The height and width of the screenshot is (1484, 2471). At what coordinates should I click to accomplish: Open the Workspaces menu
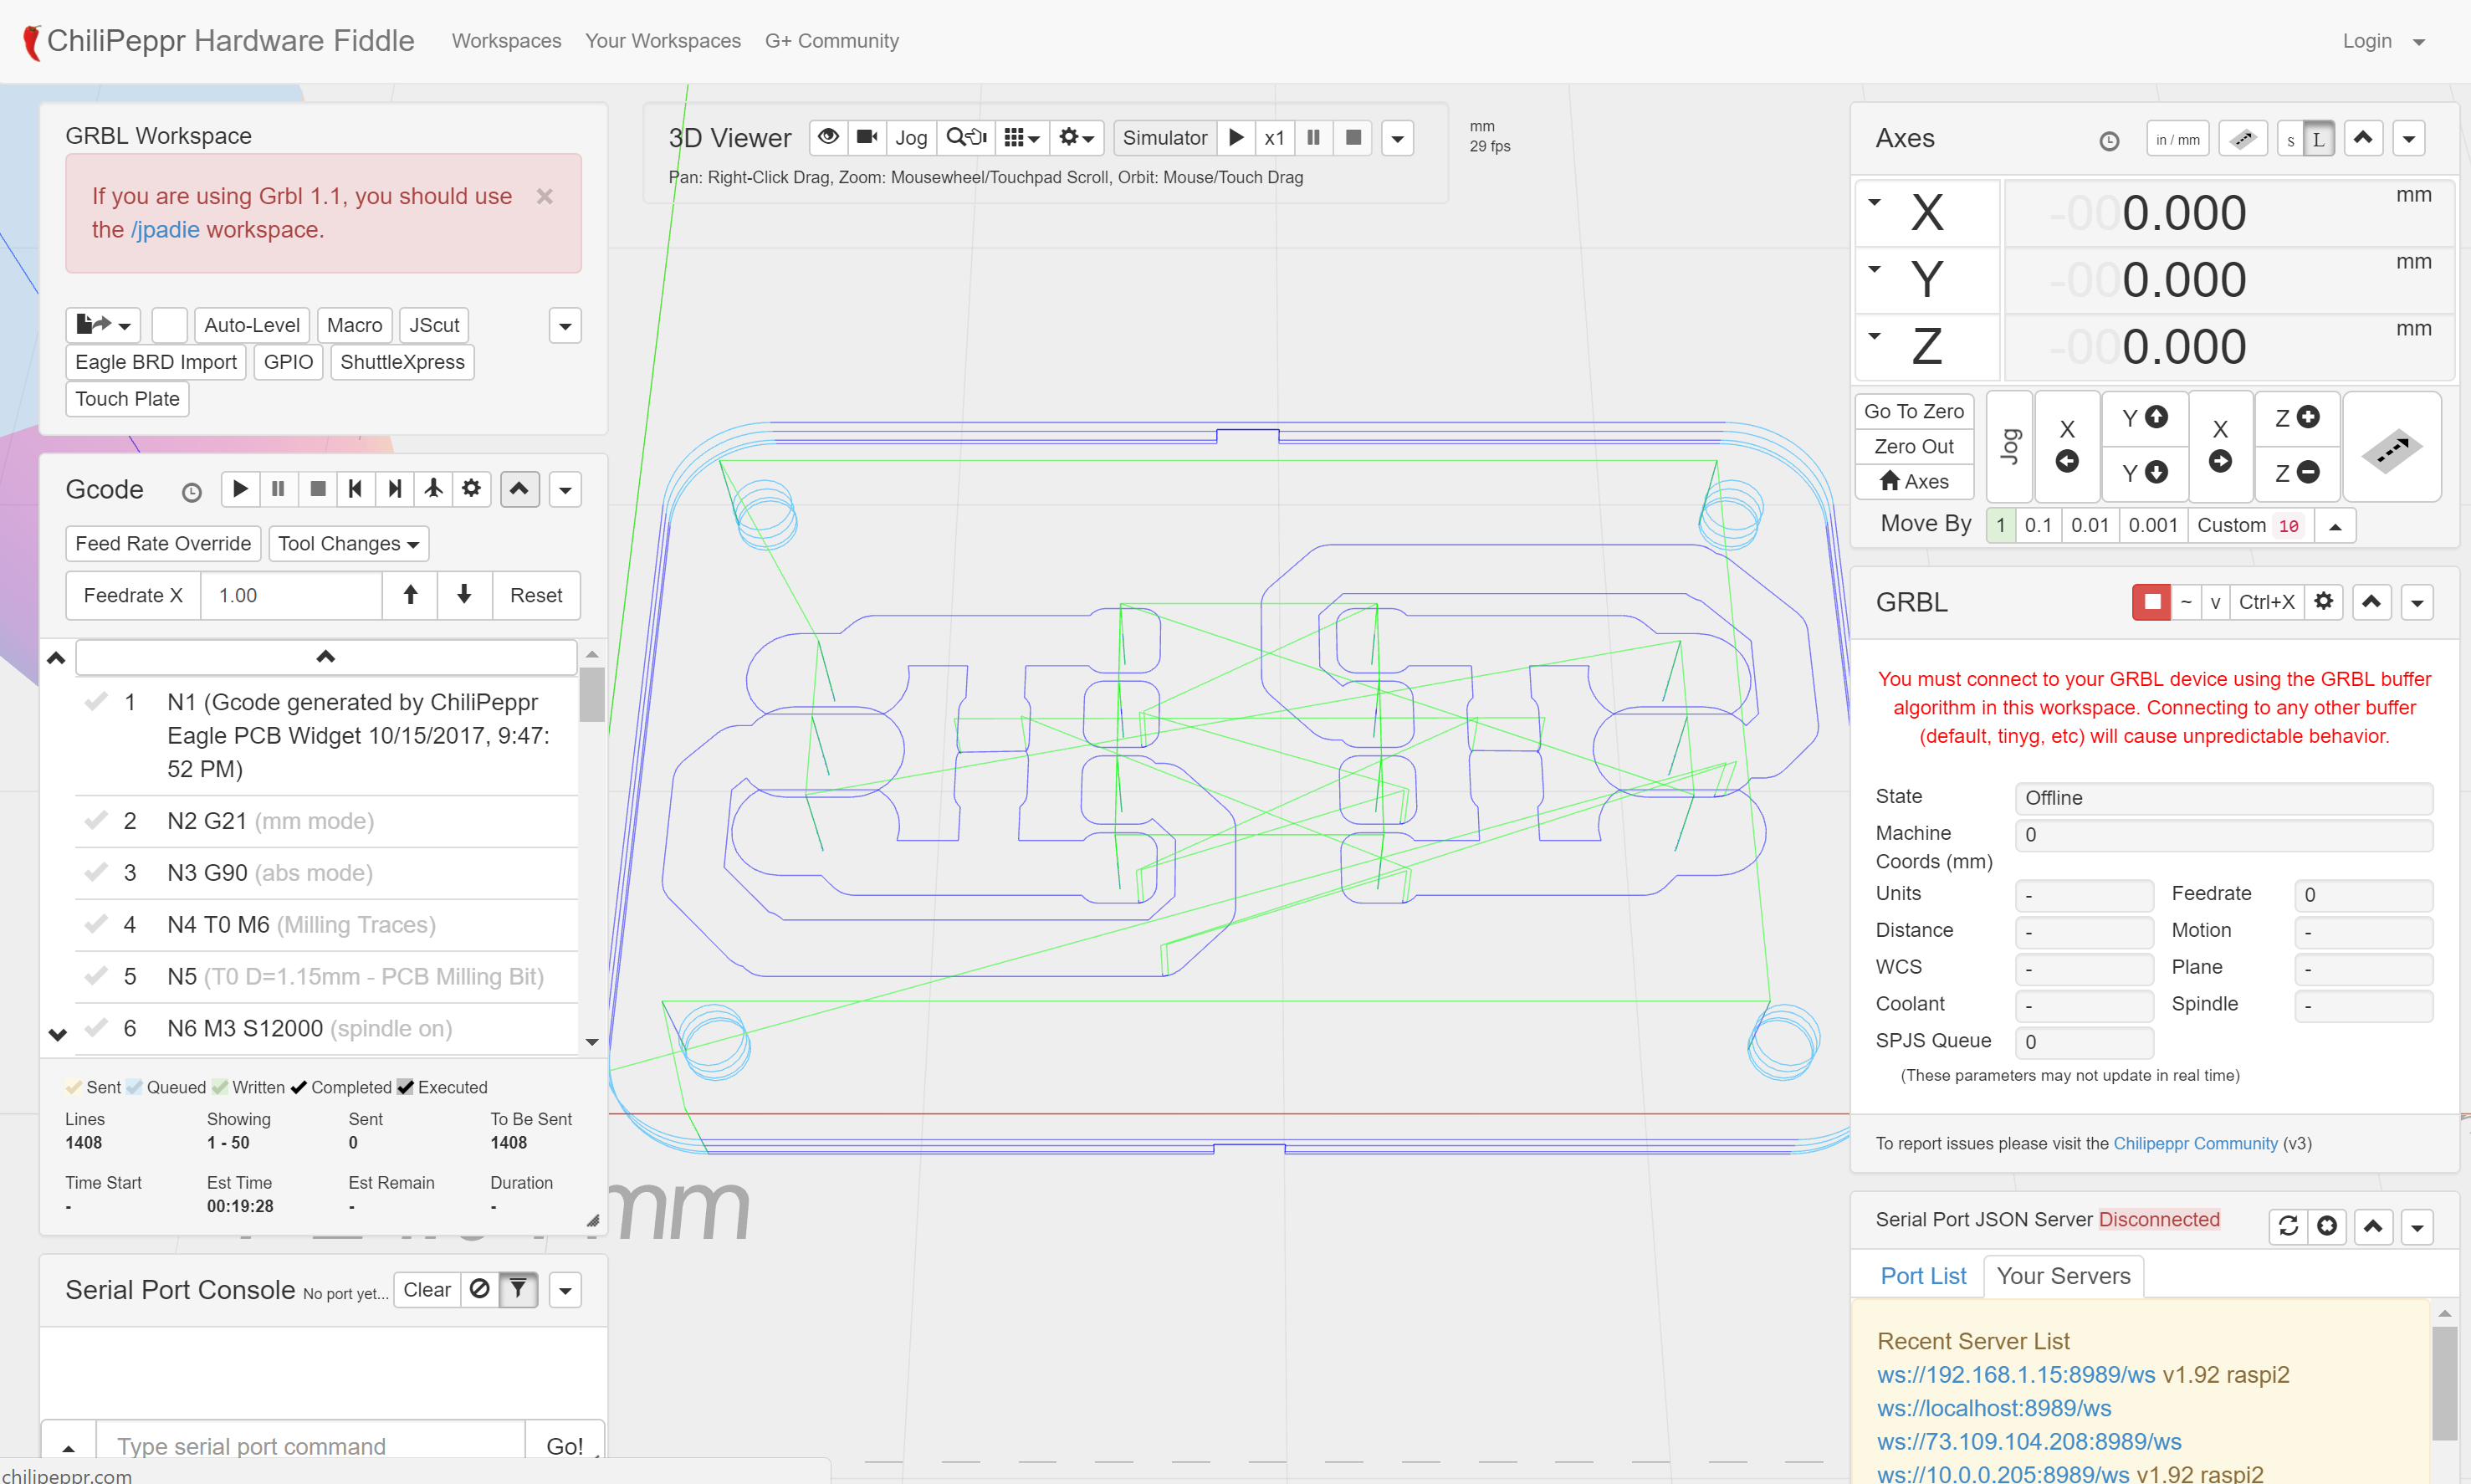pos(506,41)
